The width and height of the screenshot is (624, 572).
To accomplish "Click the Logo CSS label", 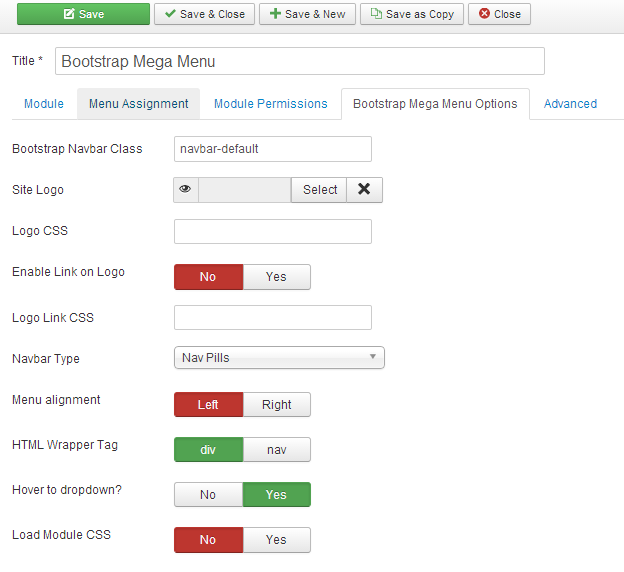I will point(40,231).
